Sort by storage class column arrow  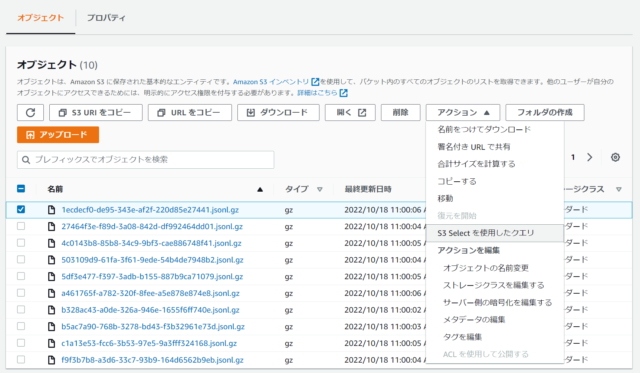(x=619, y=189)
